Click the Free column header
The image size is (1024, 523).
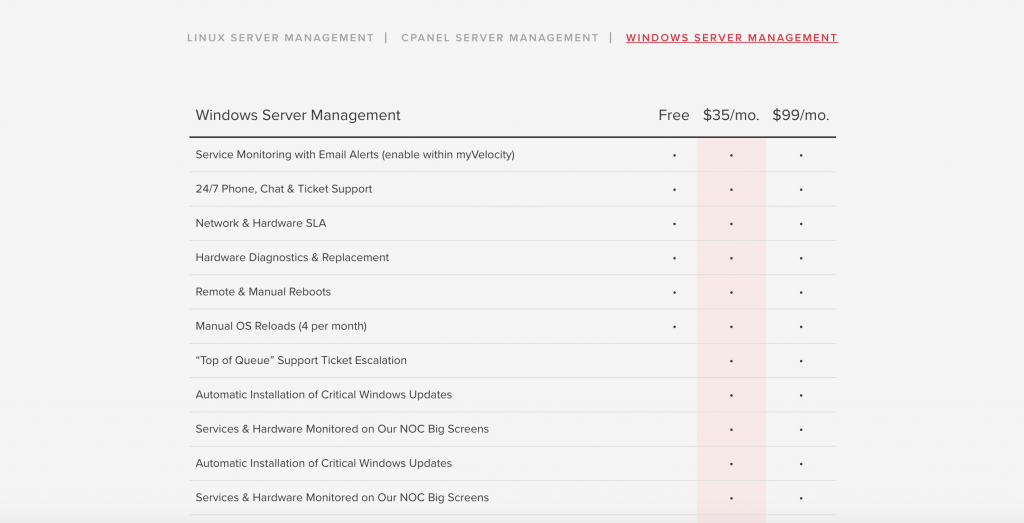(x=673, y=115)
